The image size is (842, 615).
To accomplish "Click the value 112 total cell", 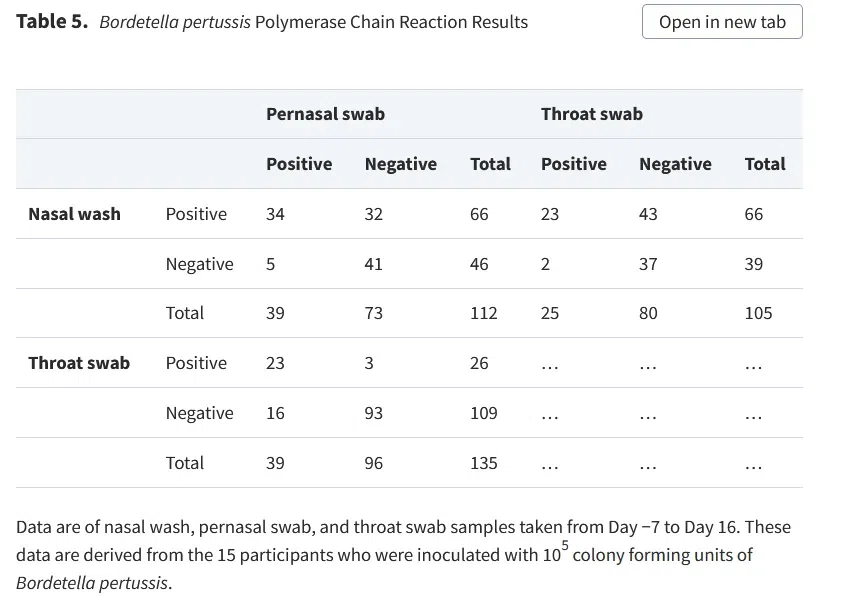I will pos(484,313).
